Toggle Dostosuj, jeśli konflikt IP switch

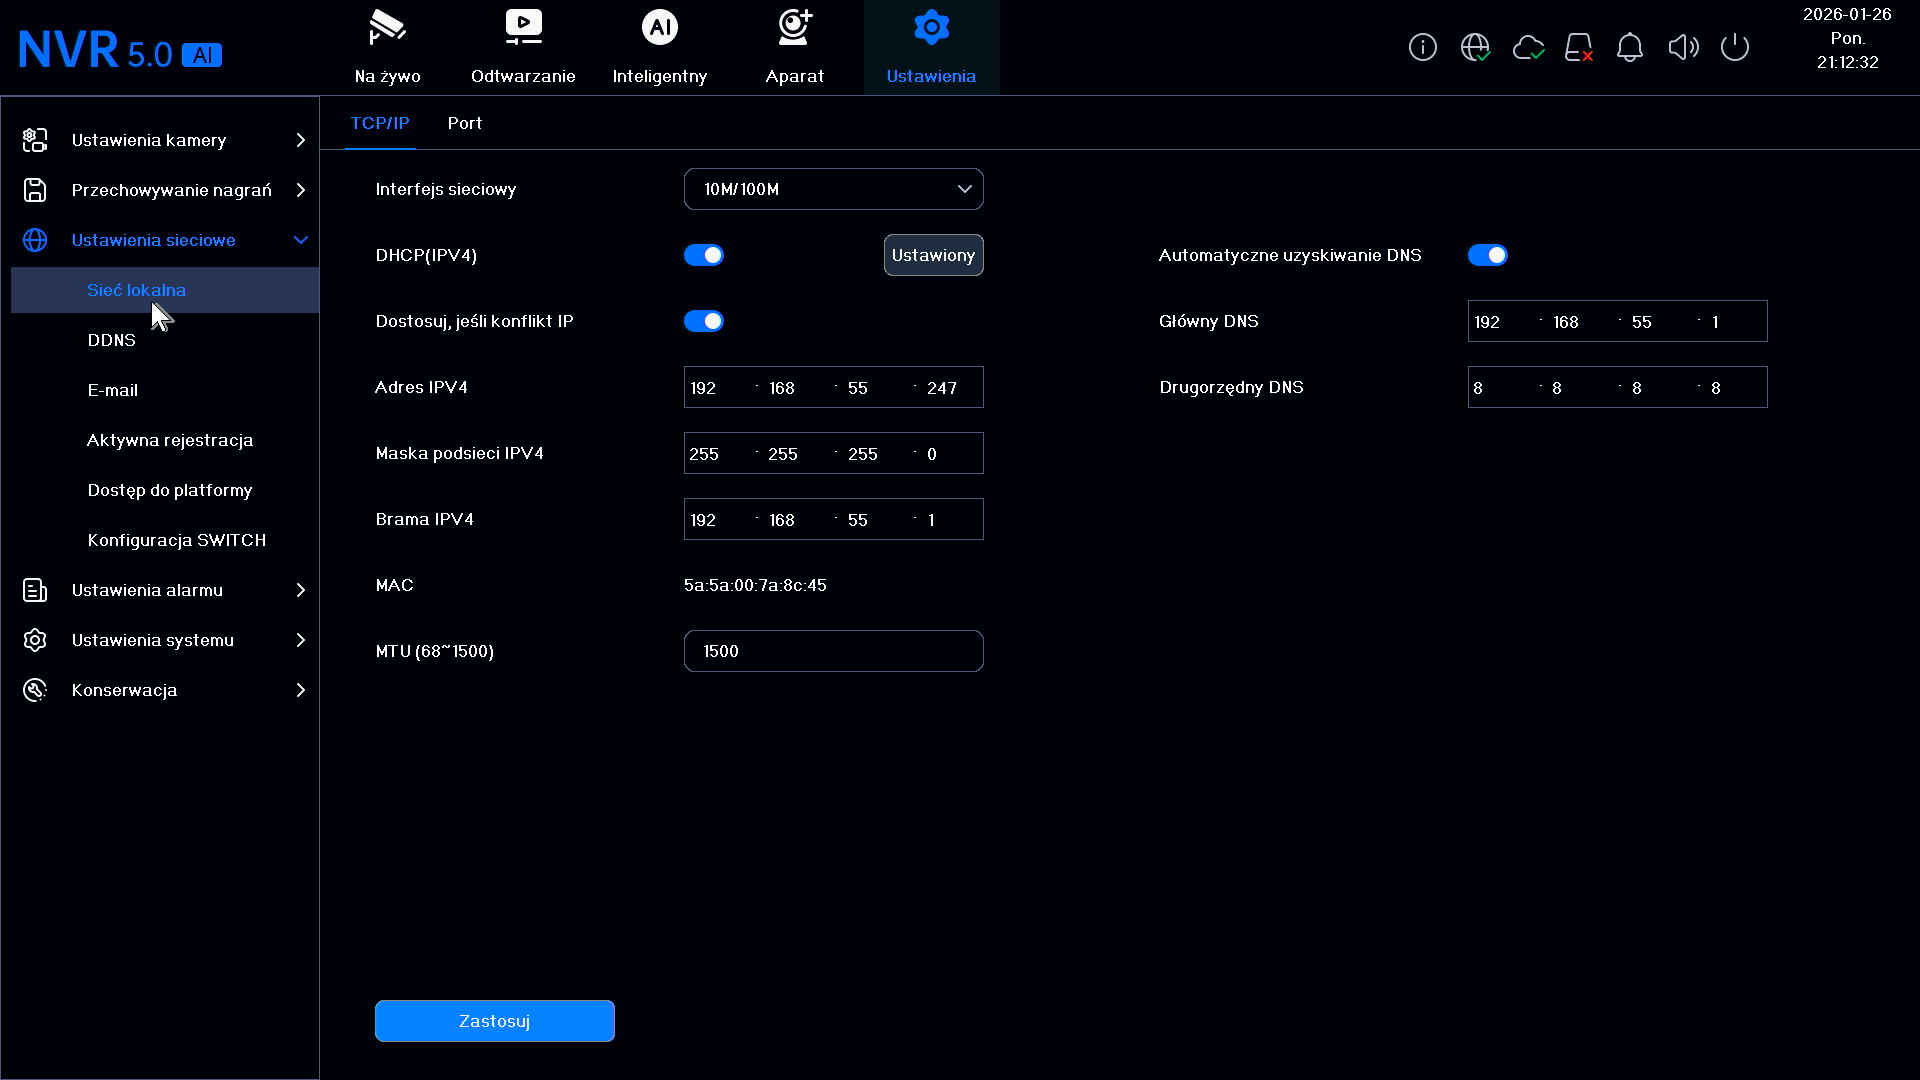point(704,321)
